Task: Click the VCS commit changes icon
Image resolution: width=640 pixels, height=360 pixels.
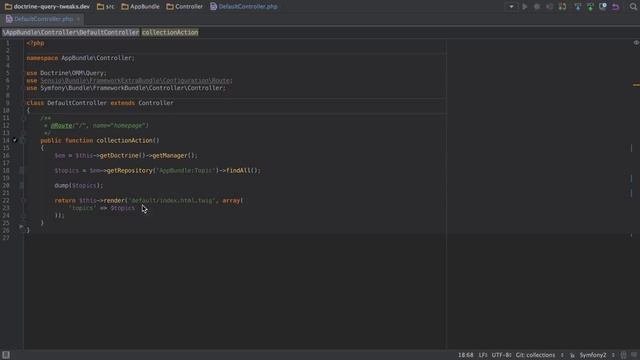Action: pyautogui.click(x=590, y=7)
